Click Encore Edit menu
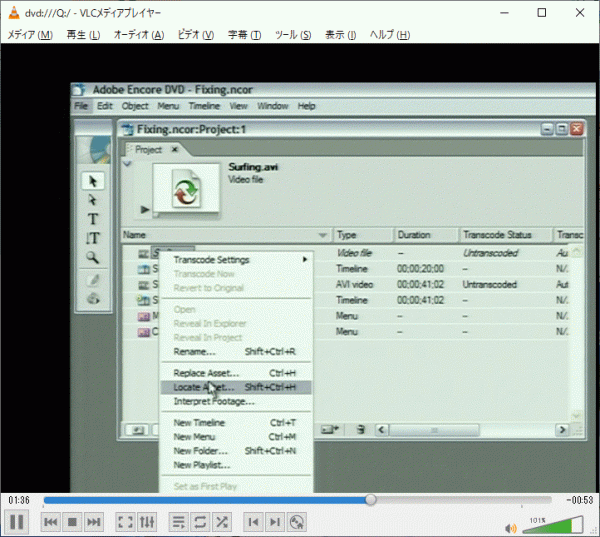 tap(104, 106)
